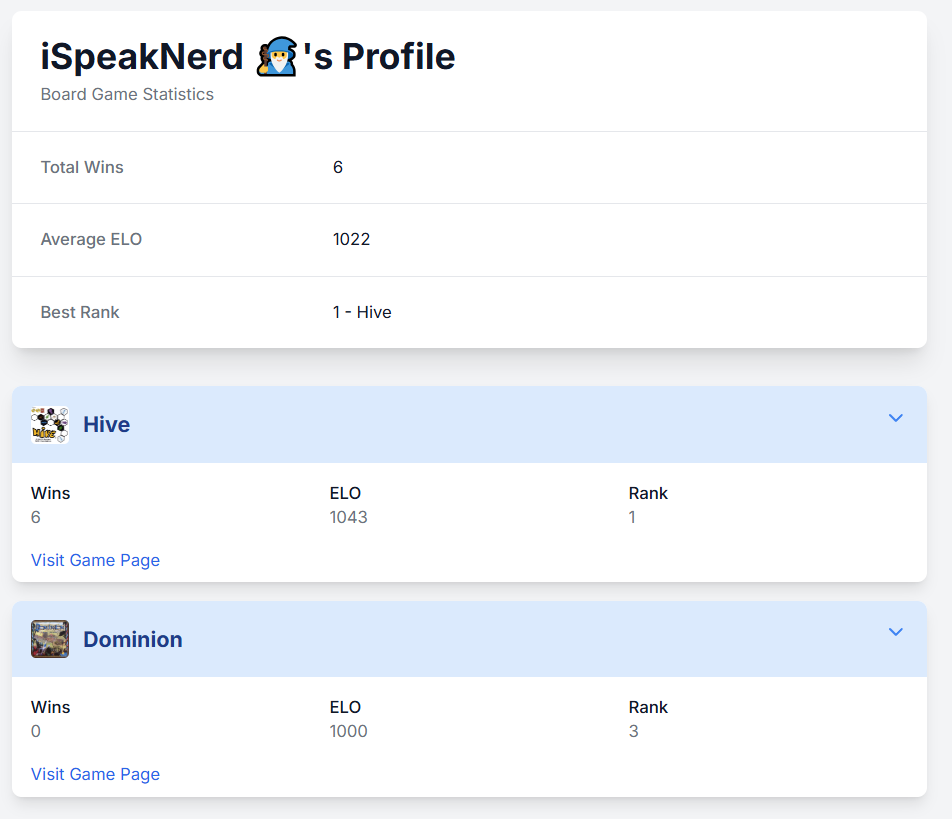The height and width of the screenshot is (819, 952).
Task: Collapse the Dominion section chevron
Action: click(896, 632)
